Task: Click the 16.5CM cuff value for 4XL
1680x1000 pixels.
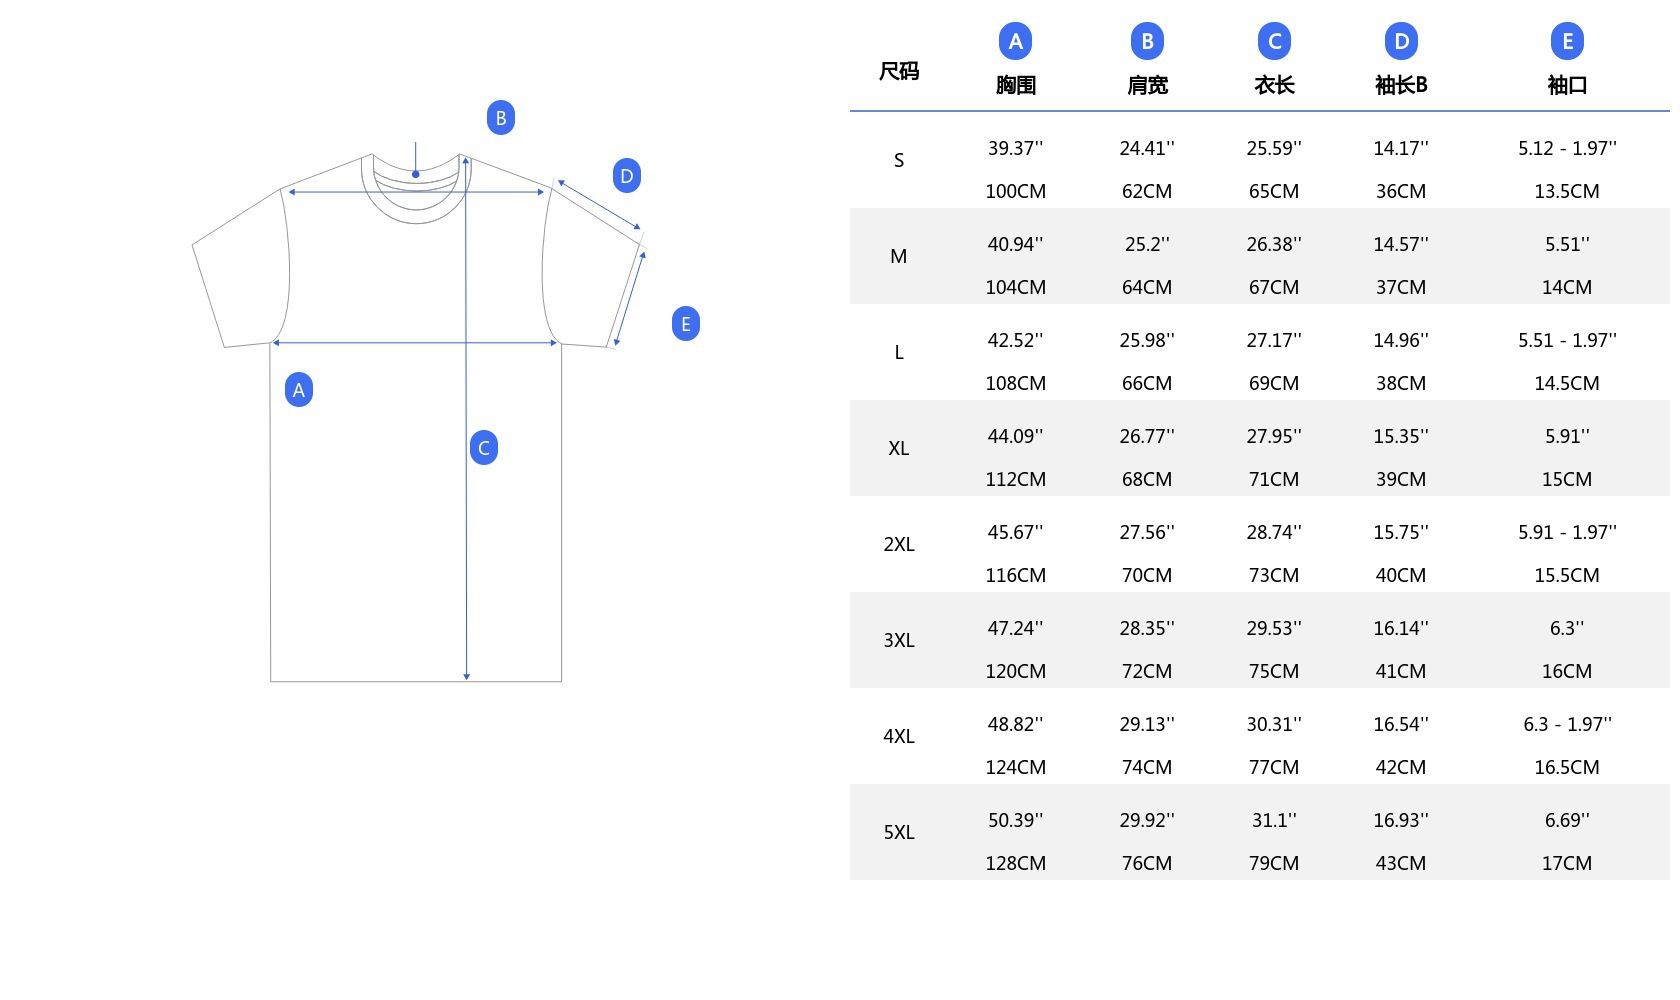Action: (x=1567, y=767)
